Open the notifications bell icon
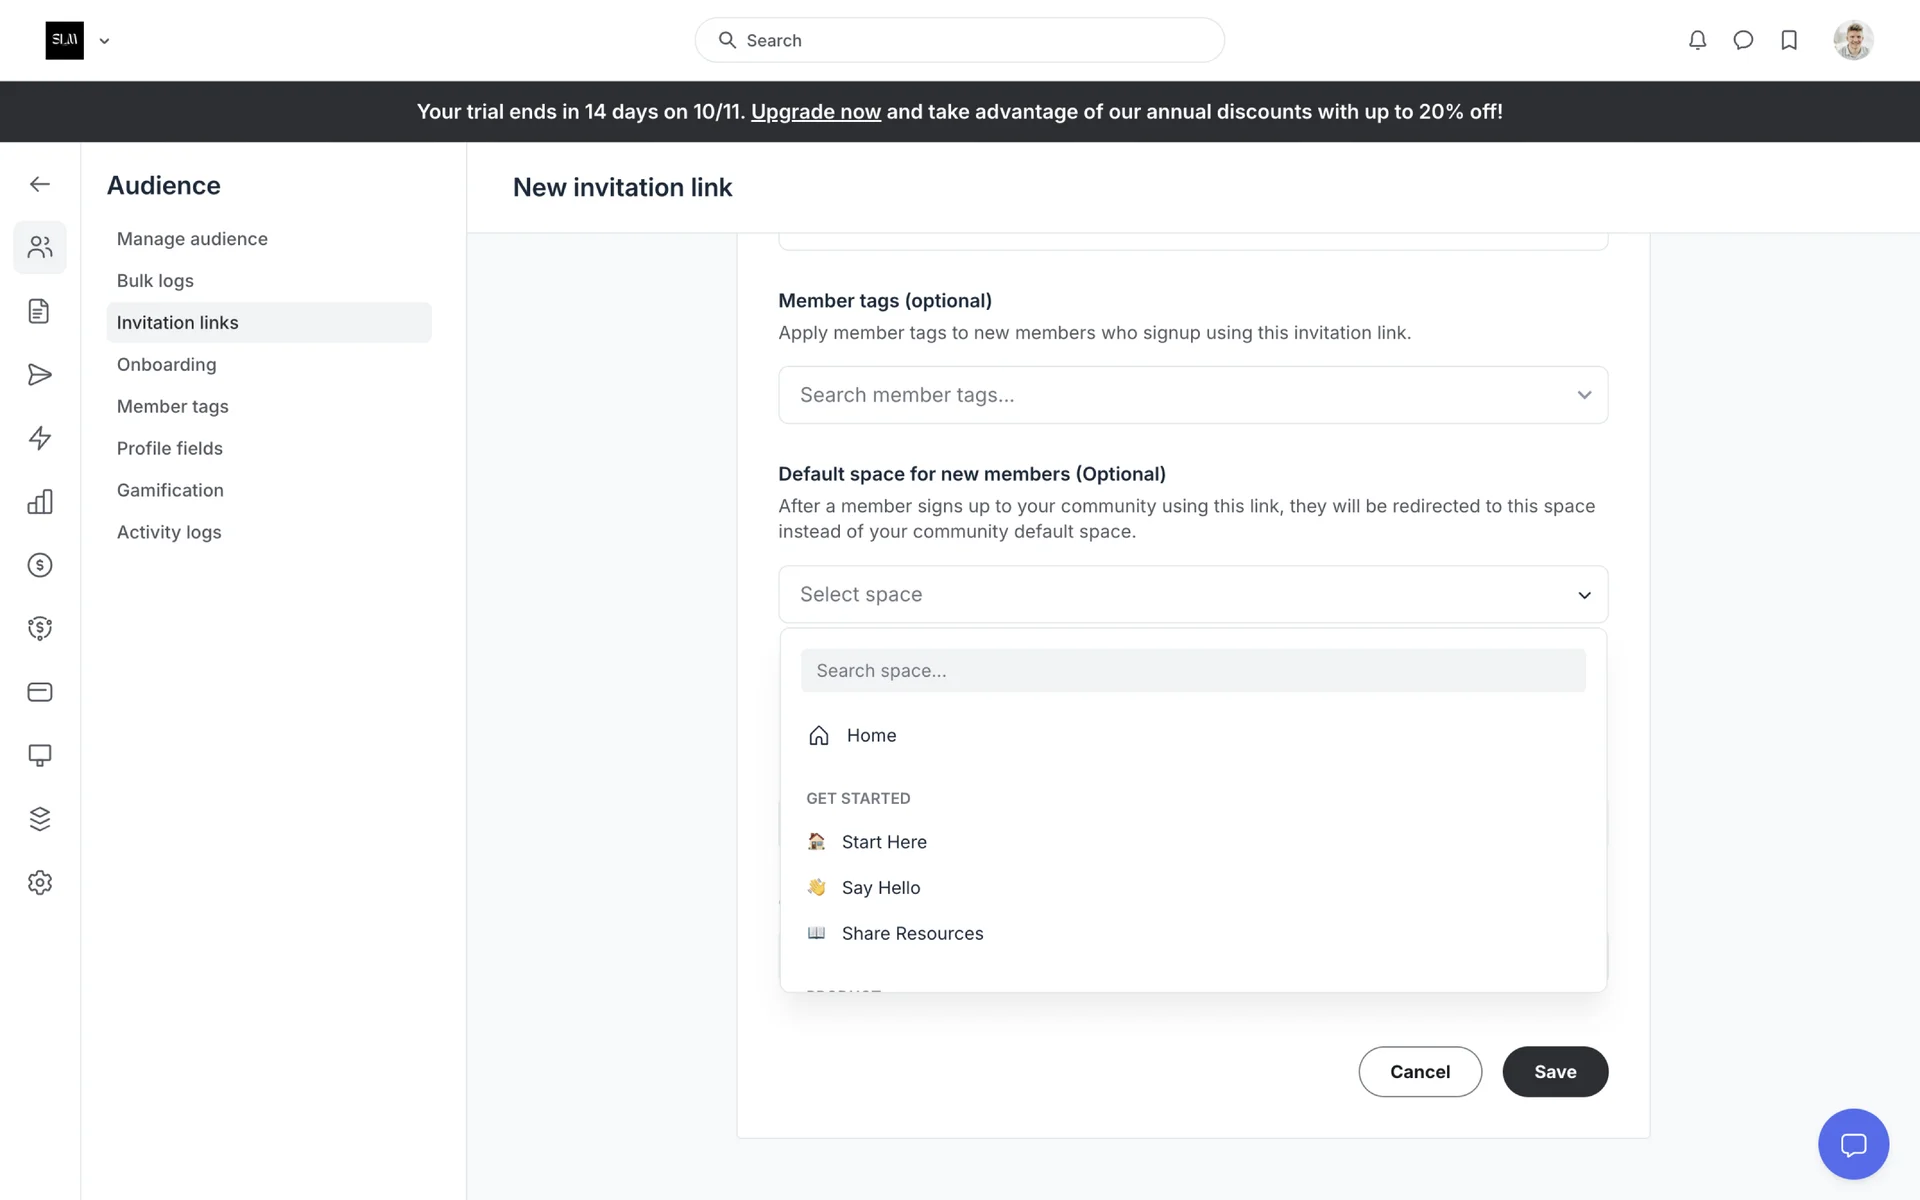The height and width of the screenshot is (1200, 1920). pyautogui.click(x=1697, y=40)
